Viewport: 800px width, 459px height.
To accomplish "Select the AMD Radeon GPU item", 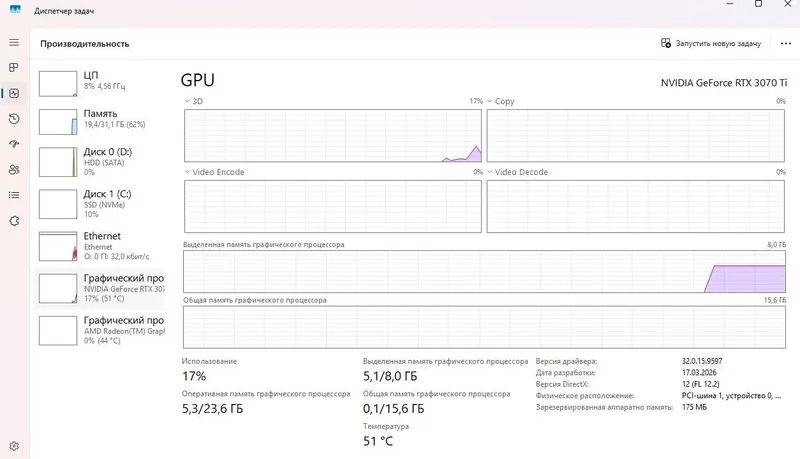I will pyautogui.click(x=100, y=330).
